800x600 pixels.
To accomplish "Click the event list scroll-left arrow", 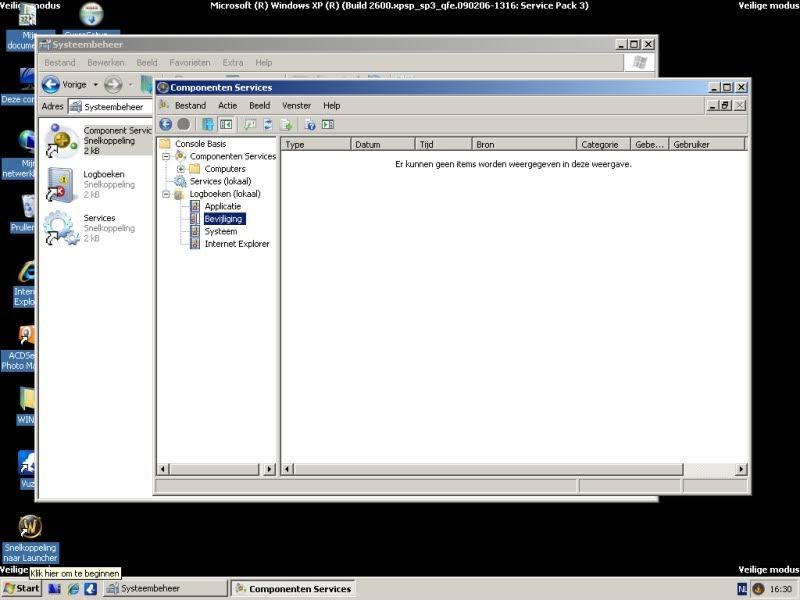I will click(x=287, y=469).
